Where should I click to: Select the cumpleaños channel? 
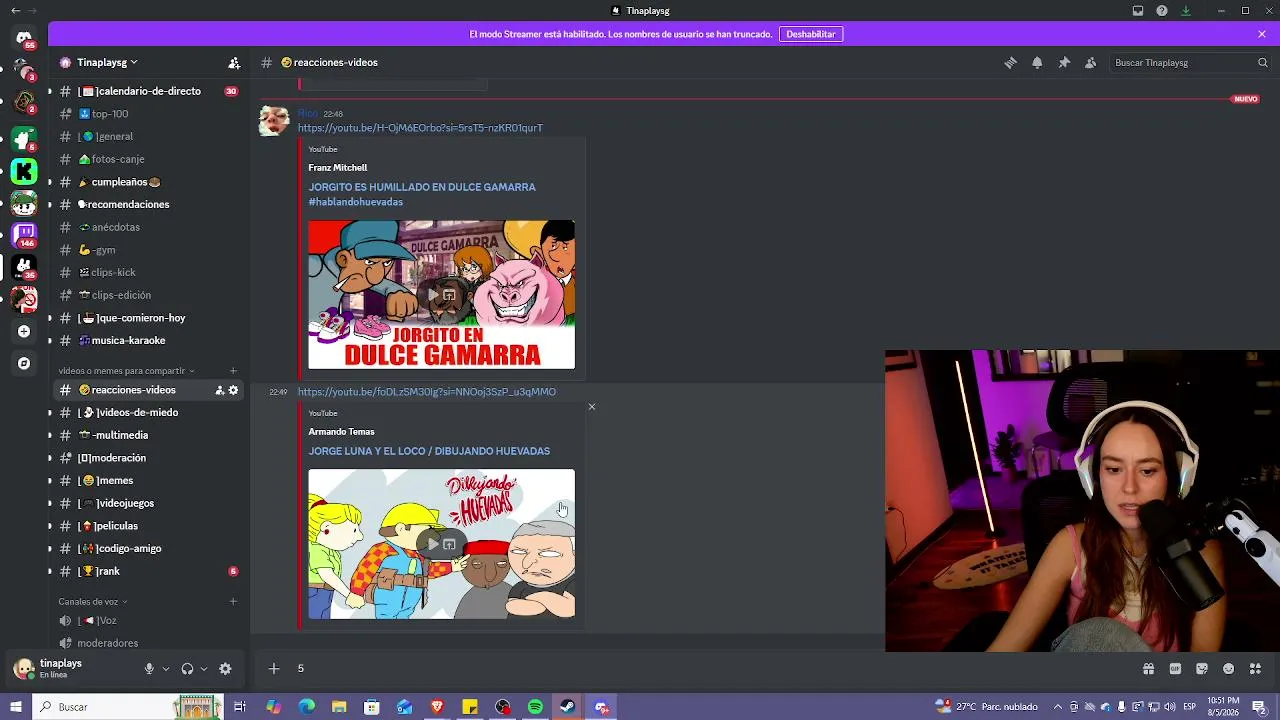[x=148, y=182]
